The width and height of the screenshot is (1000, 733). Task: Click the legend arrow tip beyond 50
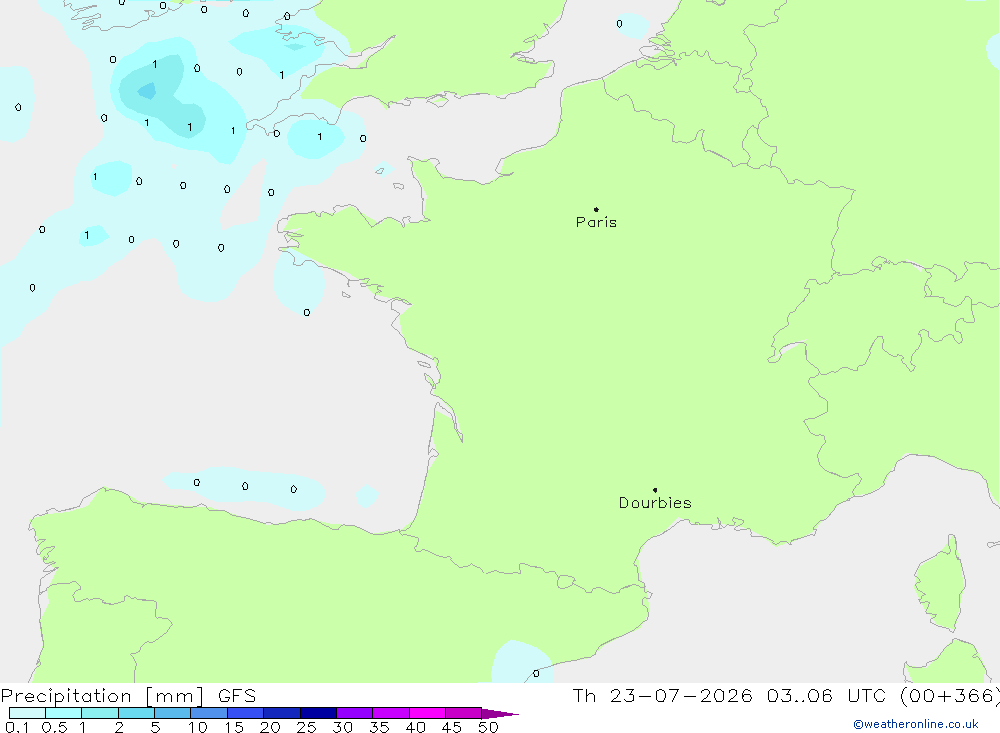pos(501,713)
